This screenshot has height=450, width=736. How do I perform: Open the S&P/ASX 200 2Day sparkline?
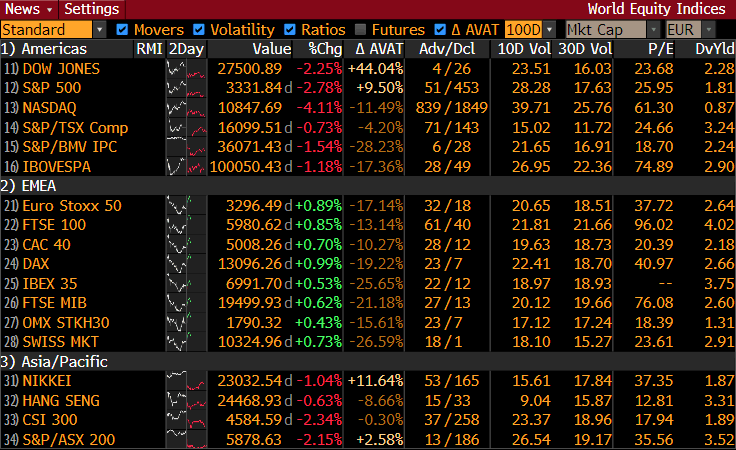(186, 439)
